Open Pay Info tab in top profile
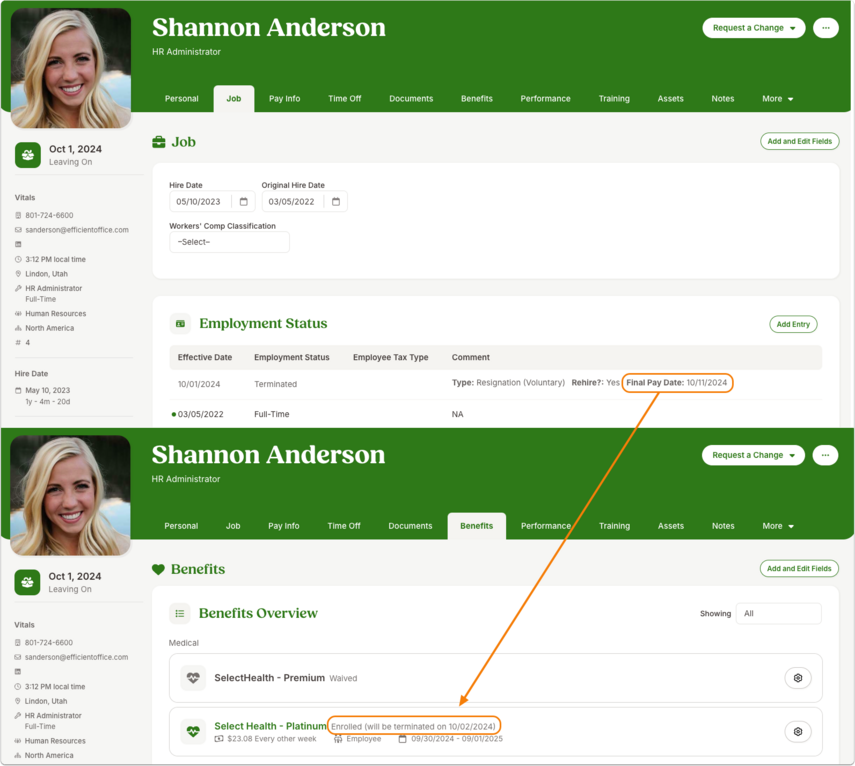This screenshot has width=855, height=766. coord(284,99)
